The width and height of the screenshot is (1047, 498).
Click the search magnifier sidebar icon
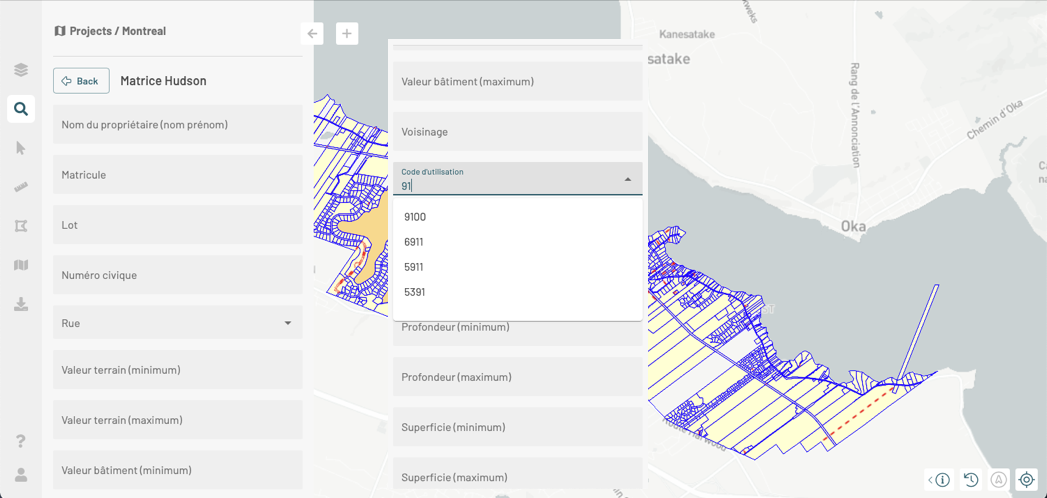pyautogui.click(x=21, y=109)
